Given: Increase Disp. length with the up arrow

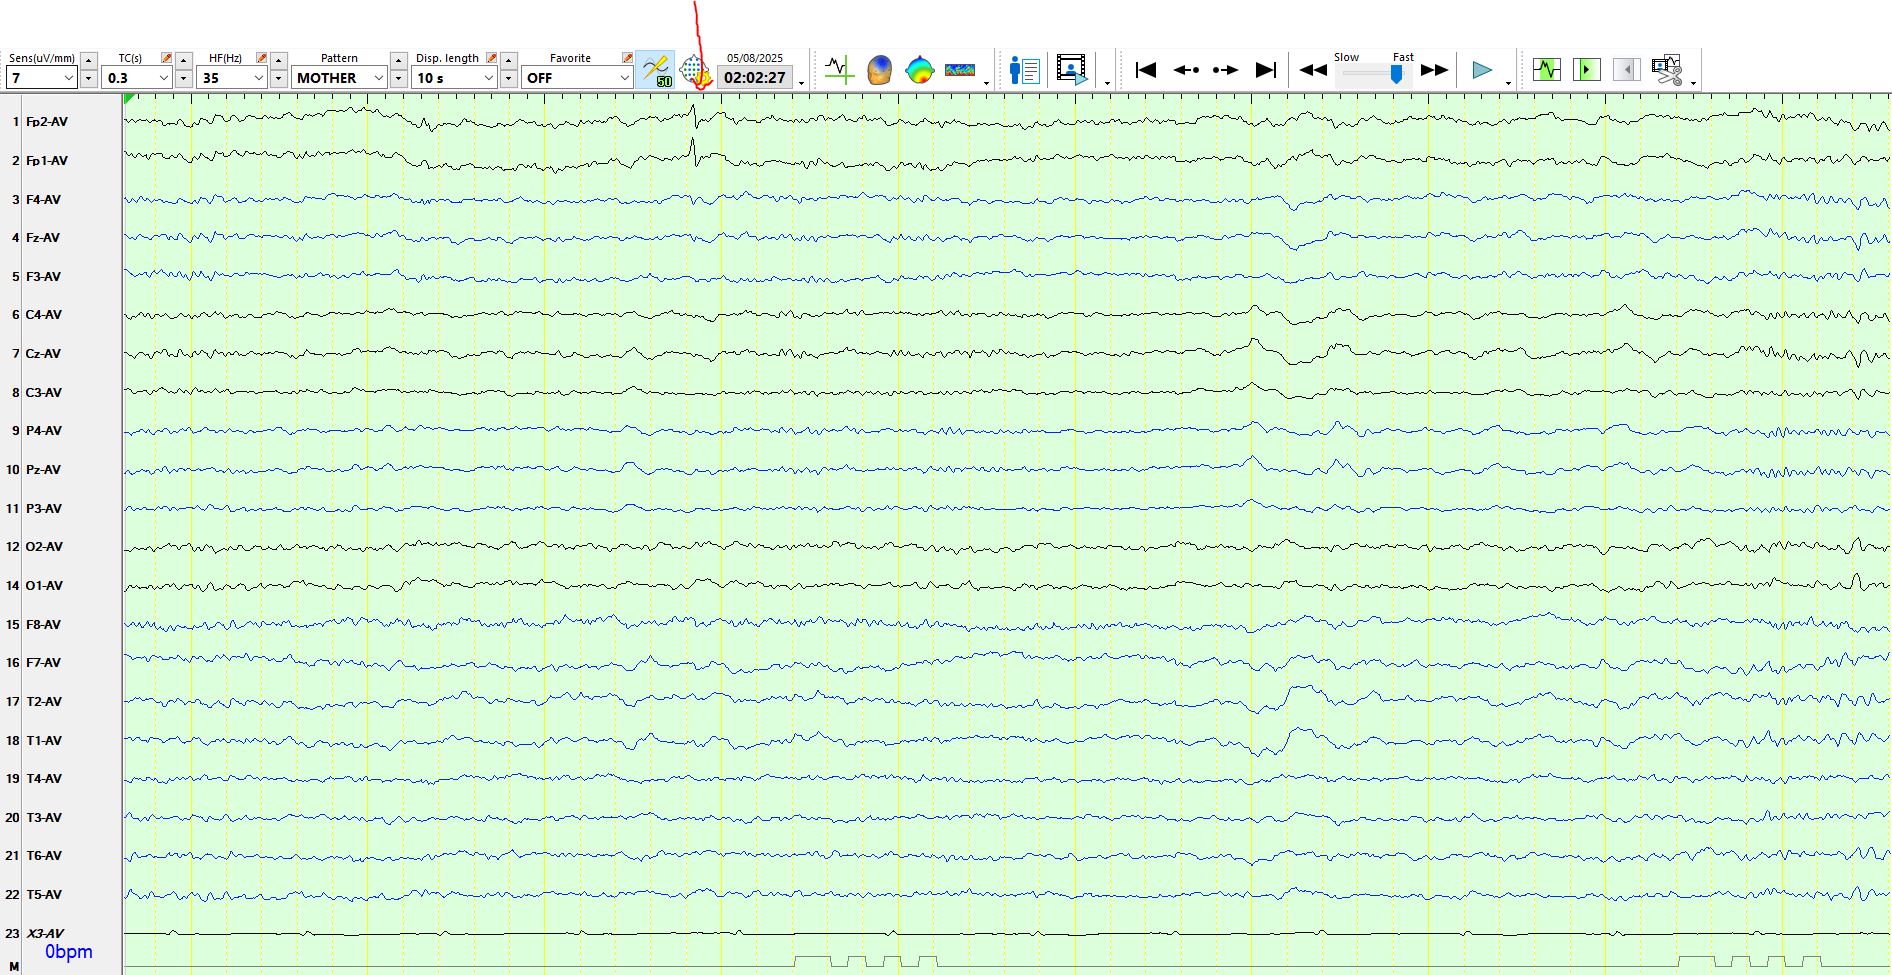Looking at the screenshot, I should [x=509, y=60].
